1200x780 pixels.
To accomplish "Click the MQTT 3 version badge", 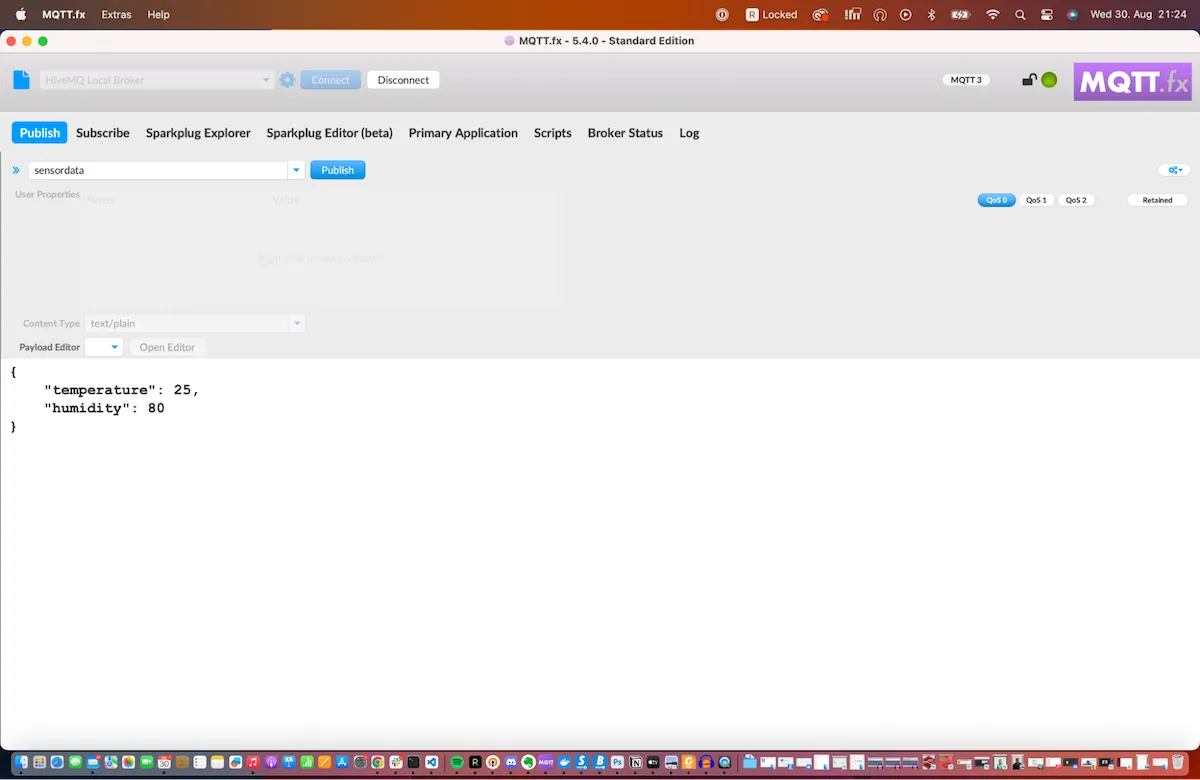I will tap(966, 80).
